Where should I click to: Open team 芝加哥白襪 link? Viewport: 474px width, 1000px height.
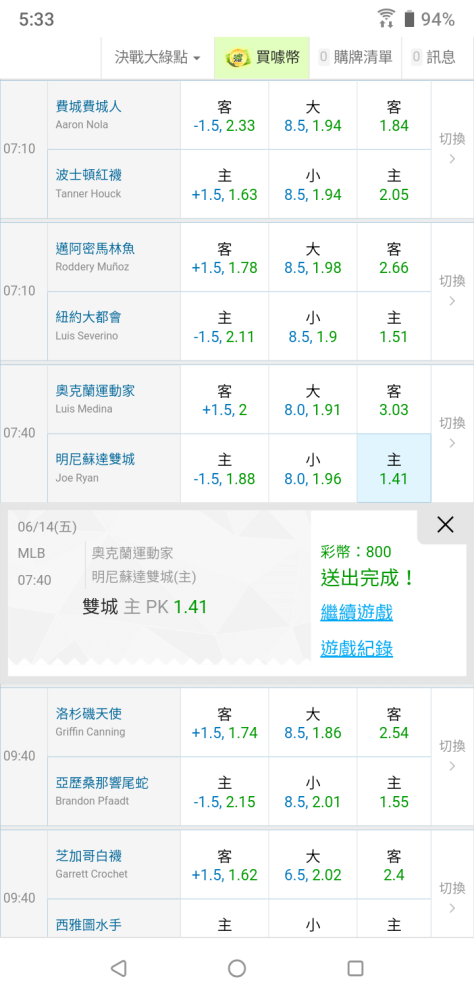[88, 856]
